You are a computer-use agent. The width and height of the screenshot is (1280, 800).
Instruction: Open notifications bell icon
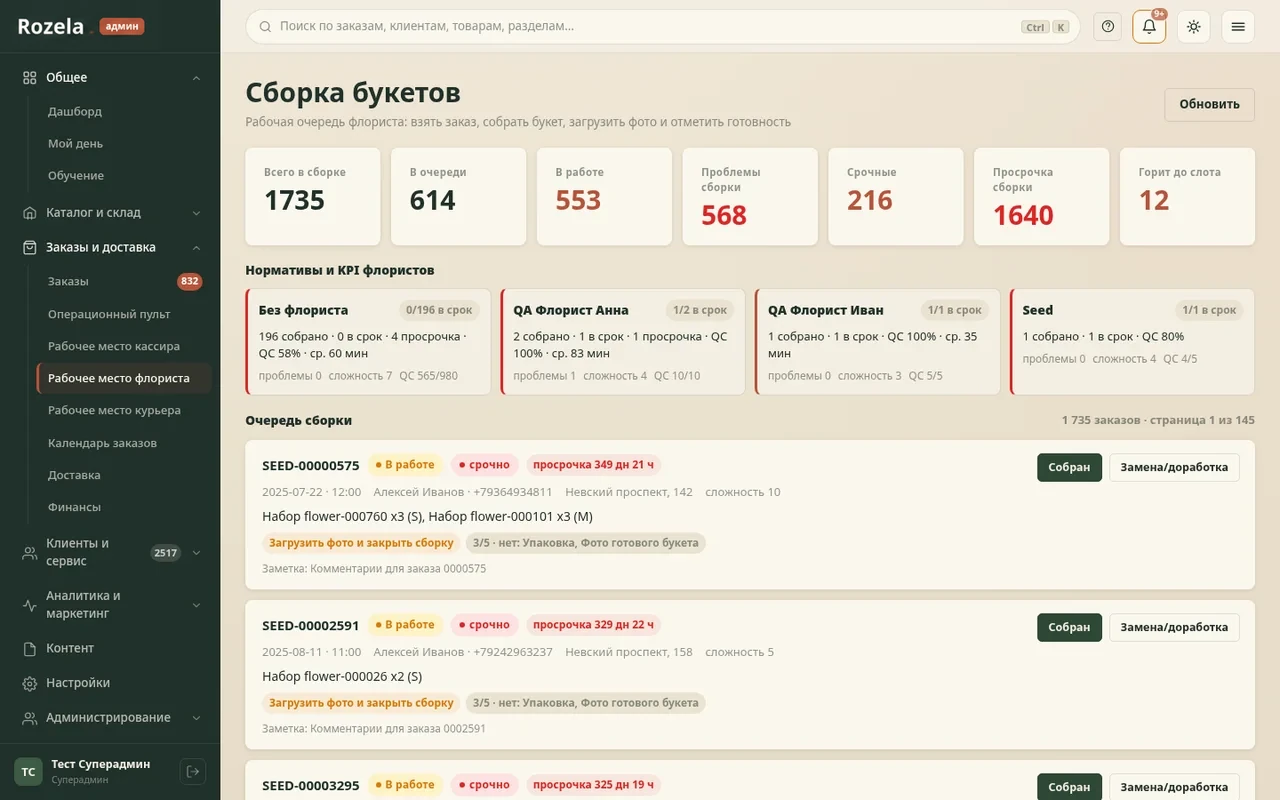tap(1149, 27)
